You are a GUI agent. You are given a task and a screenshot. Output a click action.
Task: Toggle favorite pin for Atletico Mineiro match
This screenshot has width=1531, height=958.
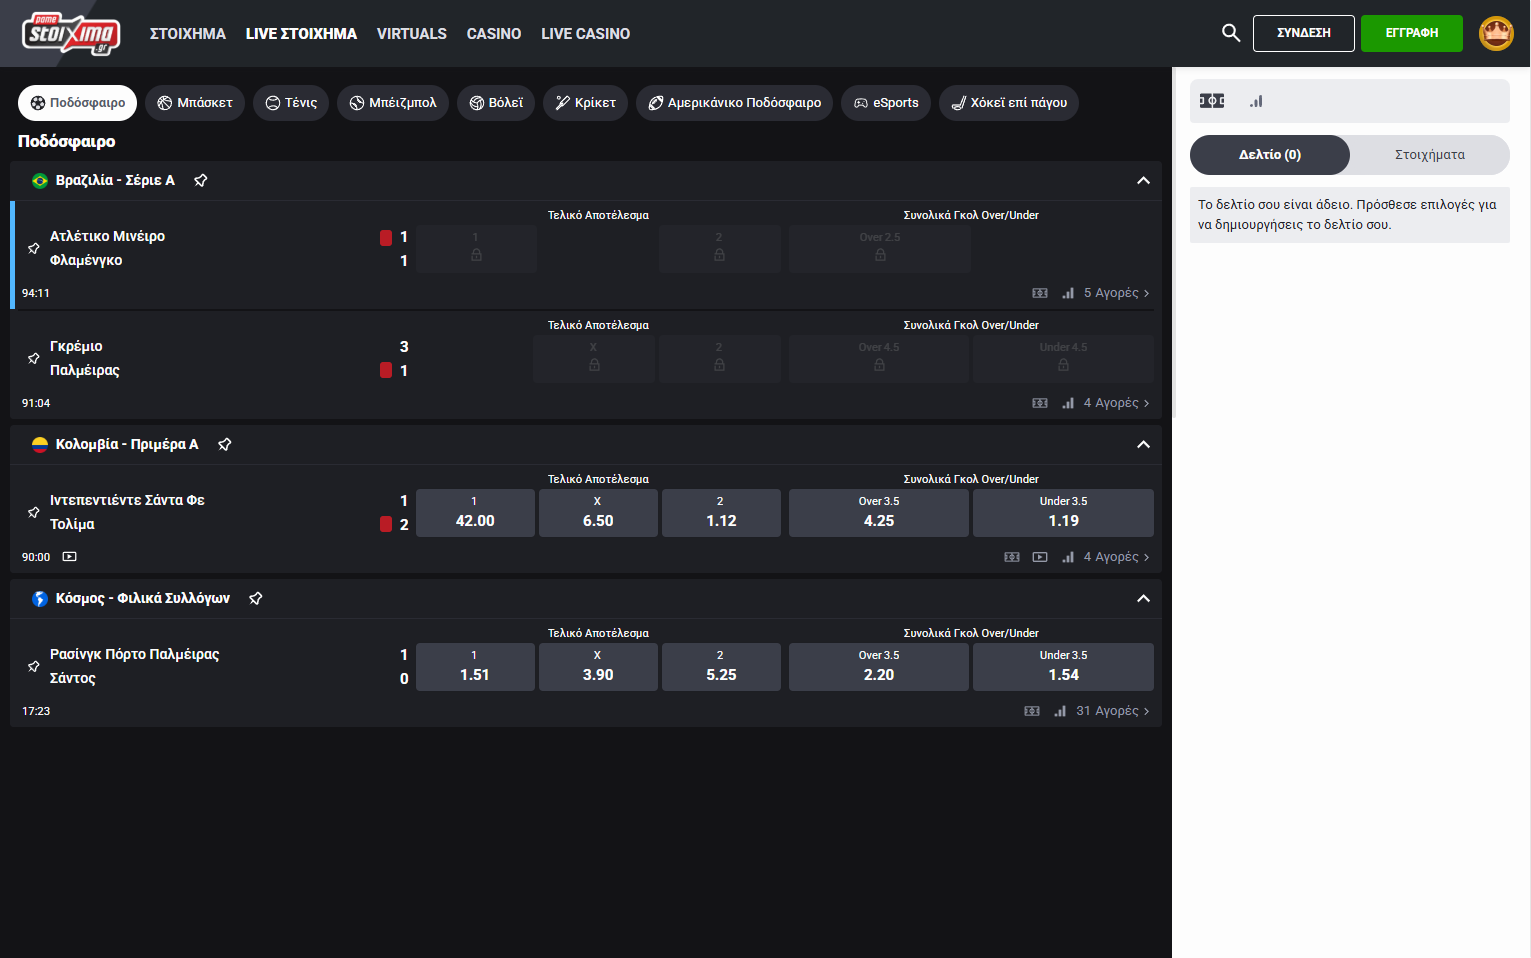click(34, 248)
